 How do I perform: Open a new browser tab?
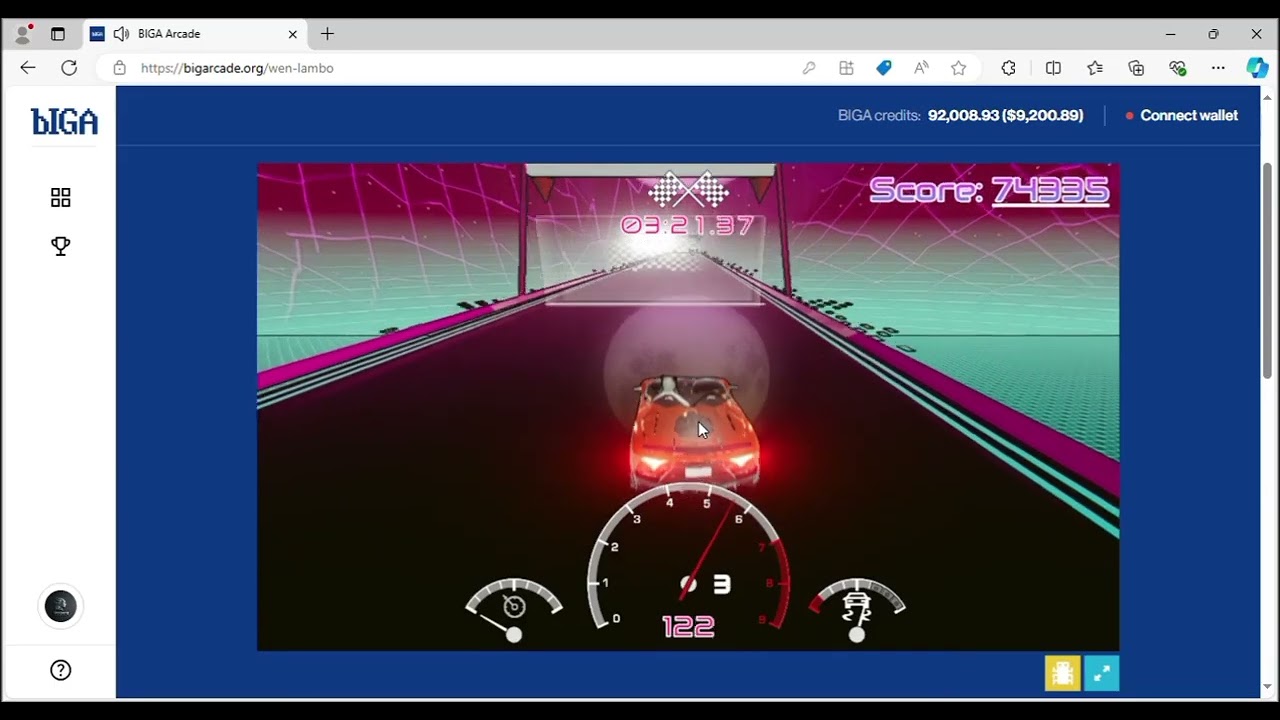click(327, 34)
